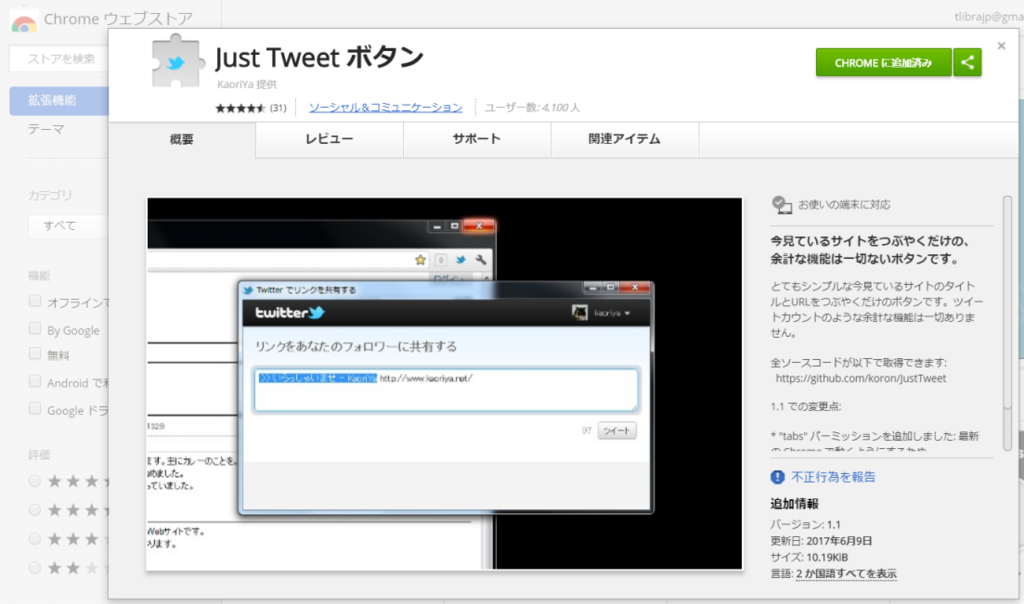Click the star rating icons
Image resolution: width=1024 pixels, height=604 pixels.
240,108
